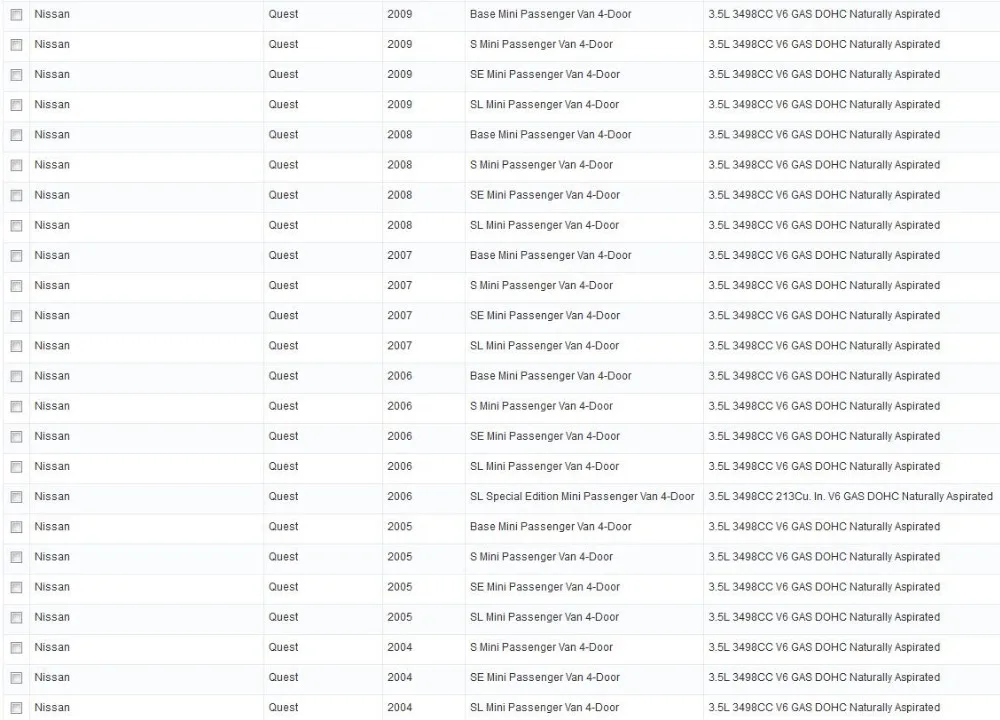1000x720 pixels.
Task: Mark checkbox for 2006 S Mini Passenger Van
Action: (17, 407)
